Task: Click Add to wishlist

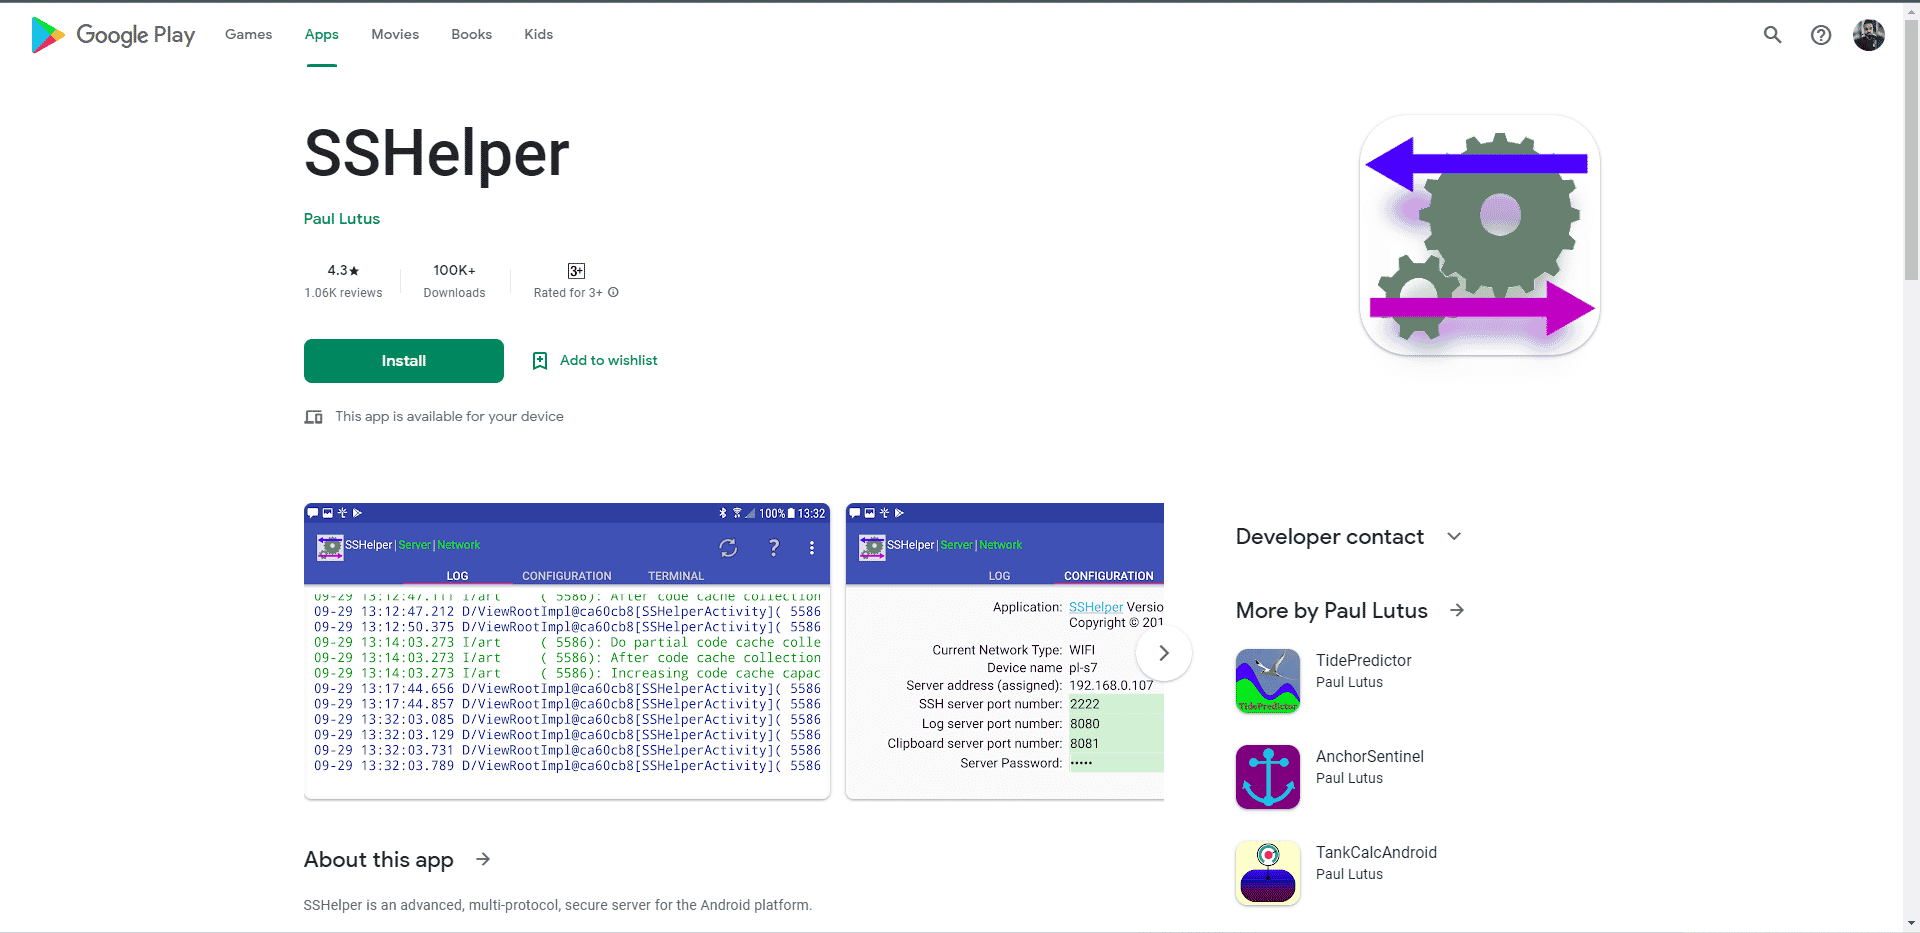Action: [608, 361]
